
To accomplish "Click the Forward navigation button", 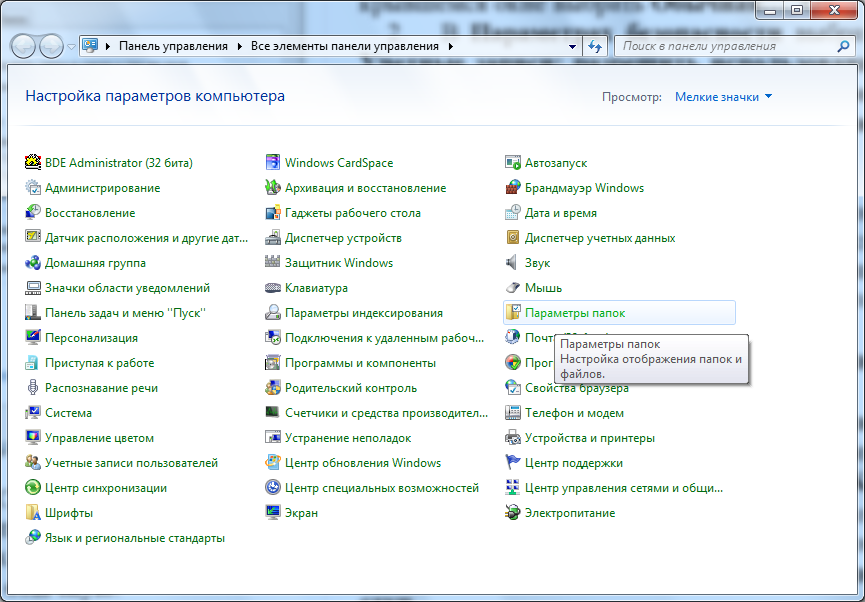I will pyautogui.click(x=52, y=46).
